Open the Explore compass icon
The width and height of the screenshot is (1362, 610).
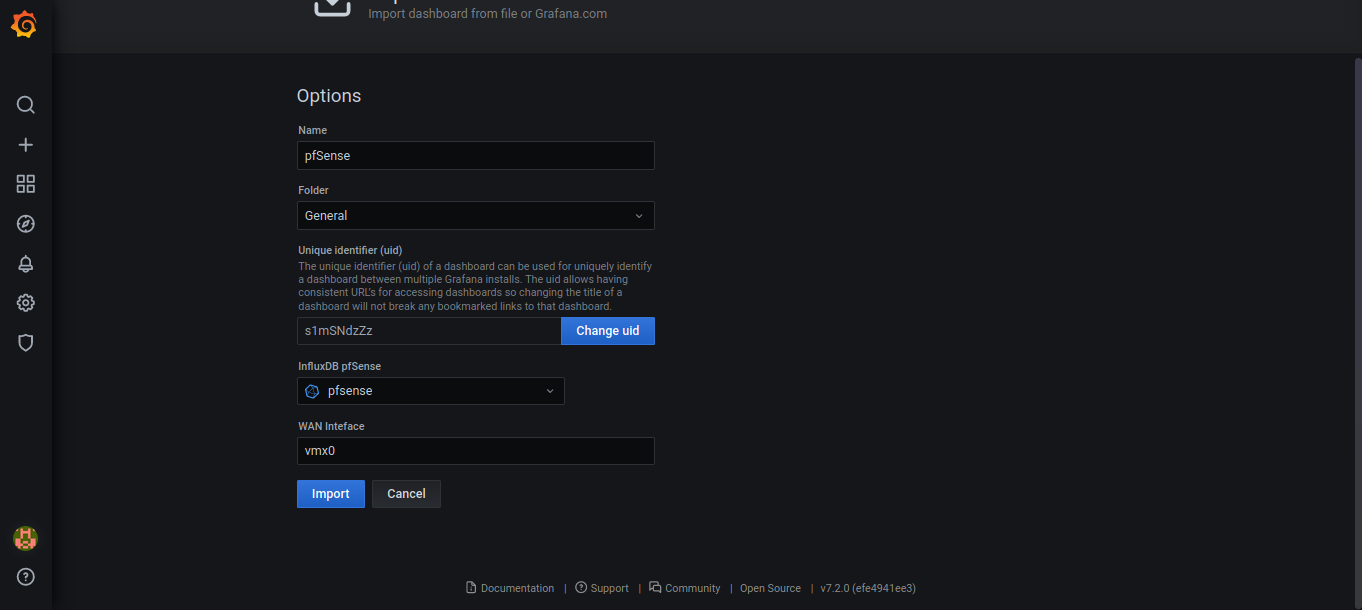click(x=26, y=224)
